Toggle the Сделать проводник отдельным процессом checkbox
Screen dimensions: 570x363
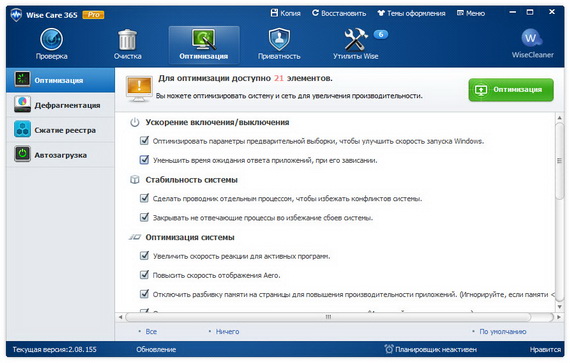[144, 198]
